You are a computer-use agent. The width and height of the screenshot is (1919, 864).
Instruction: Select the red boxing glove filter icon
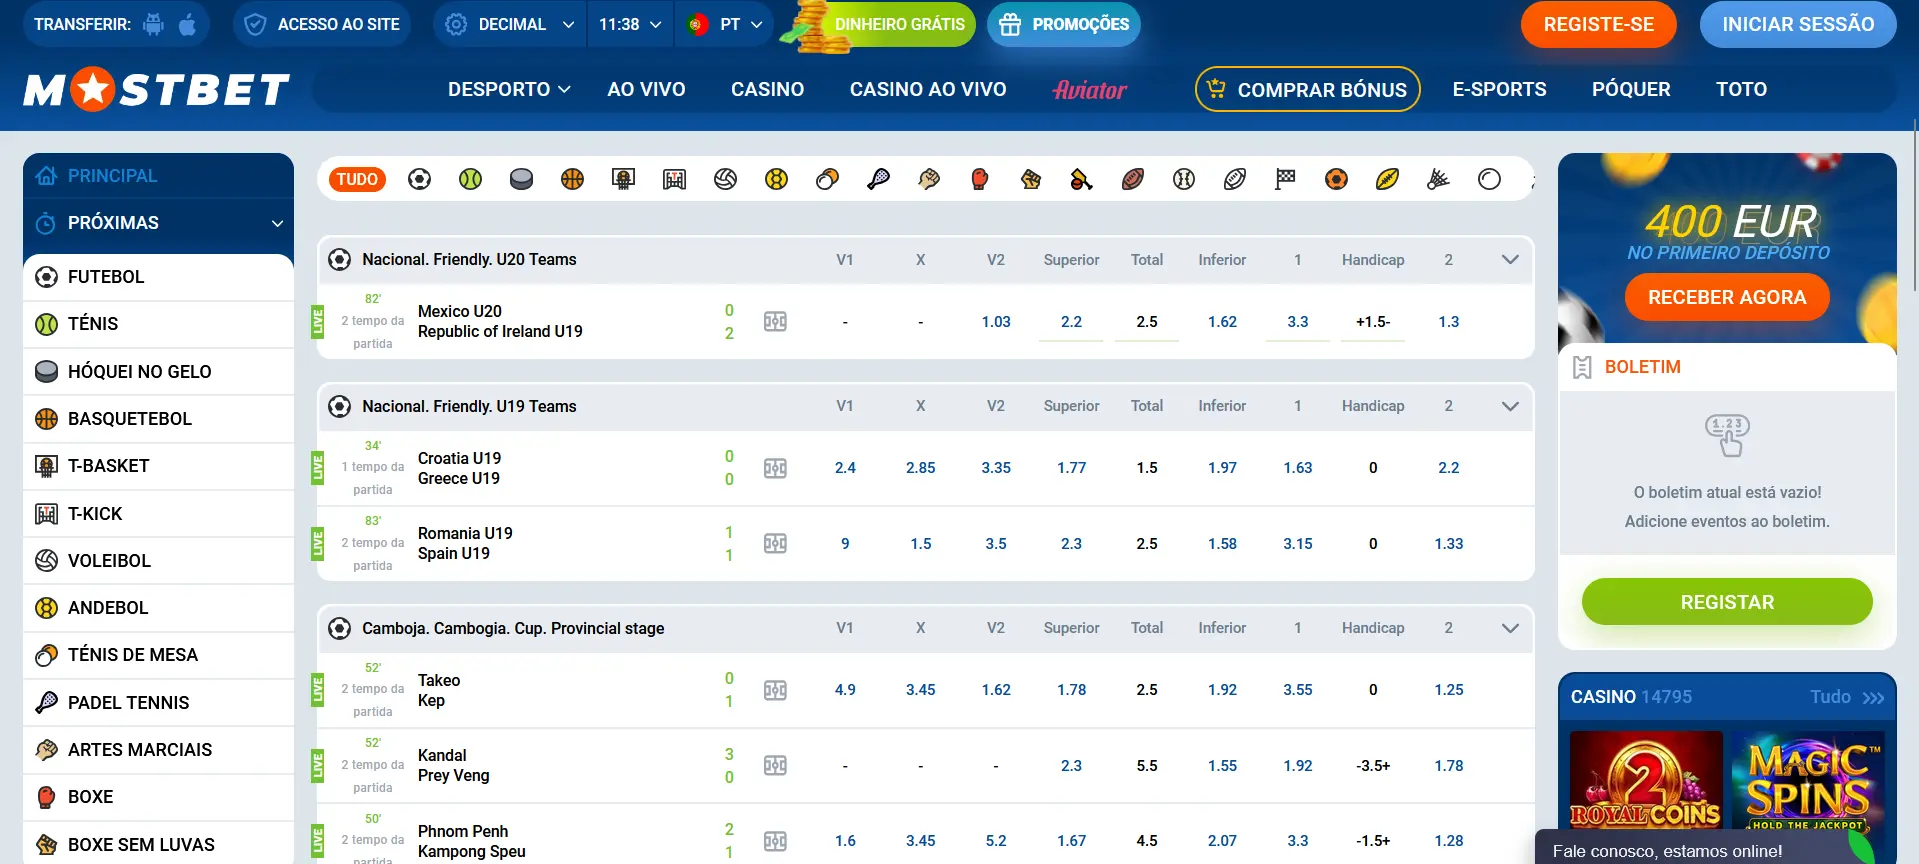coord(981,179)
